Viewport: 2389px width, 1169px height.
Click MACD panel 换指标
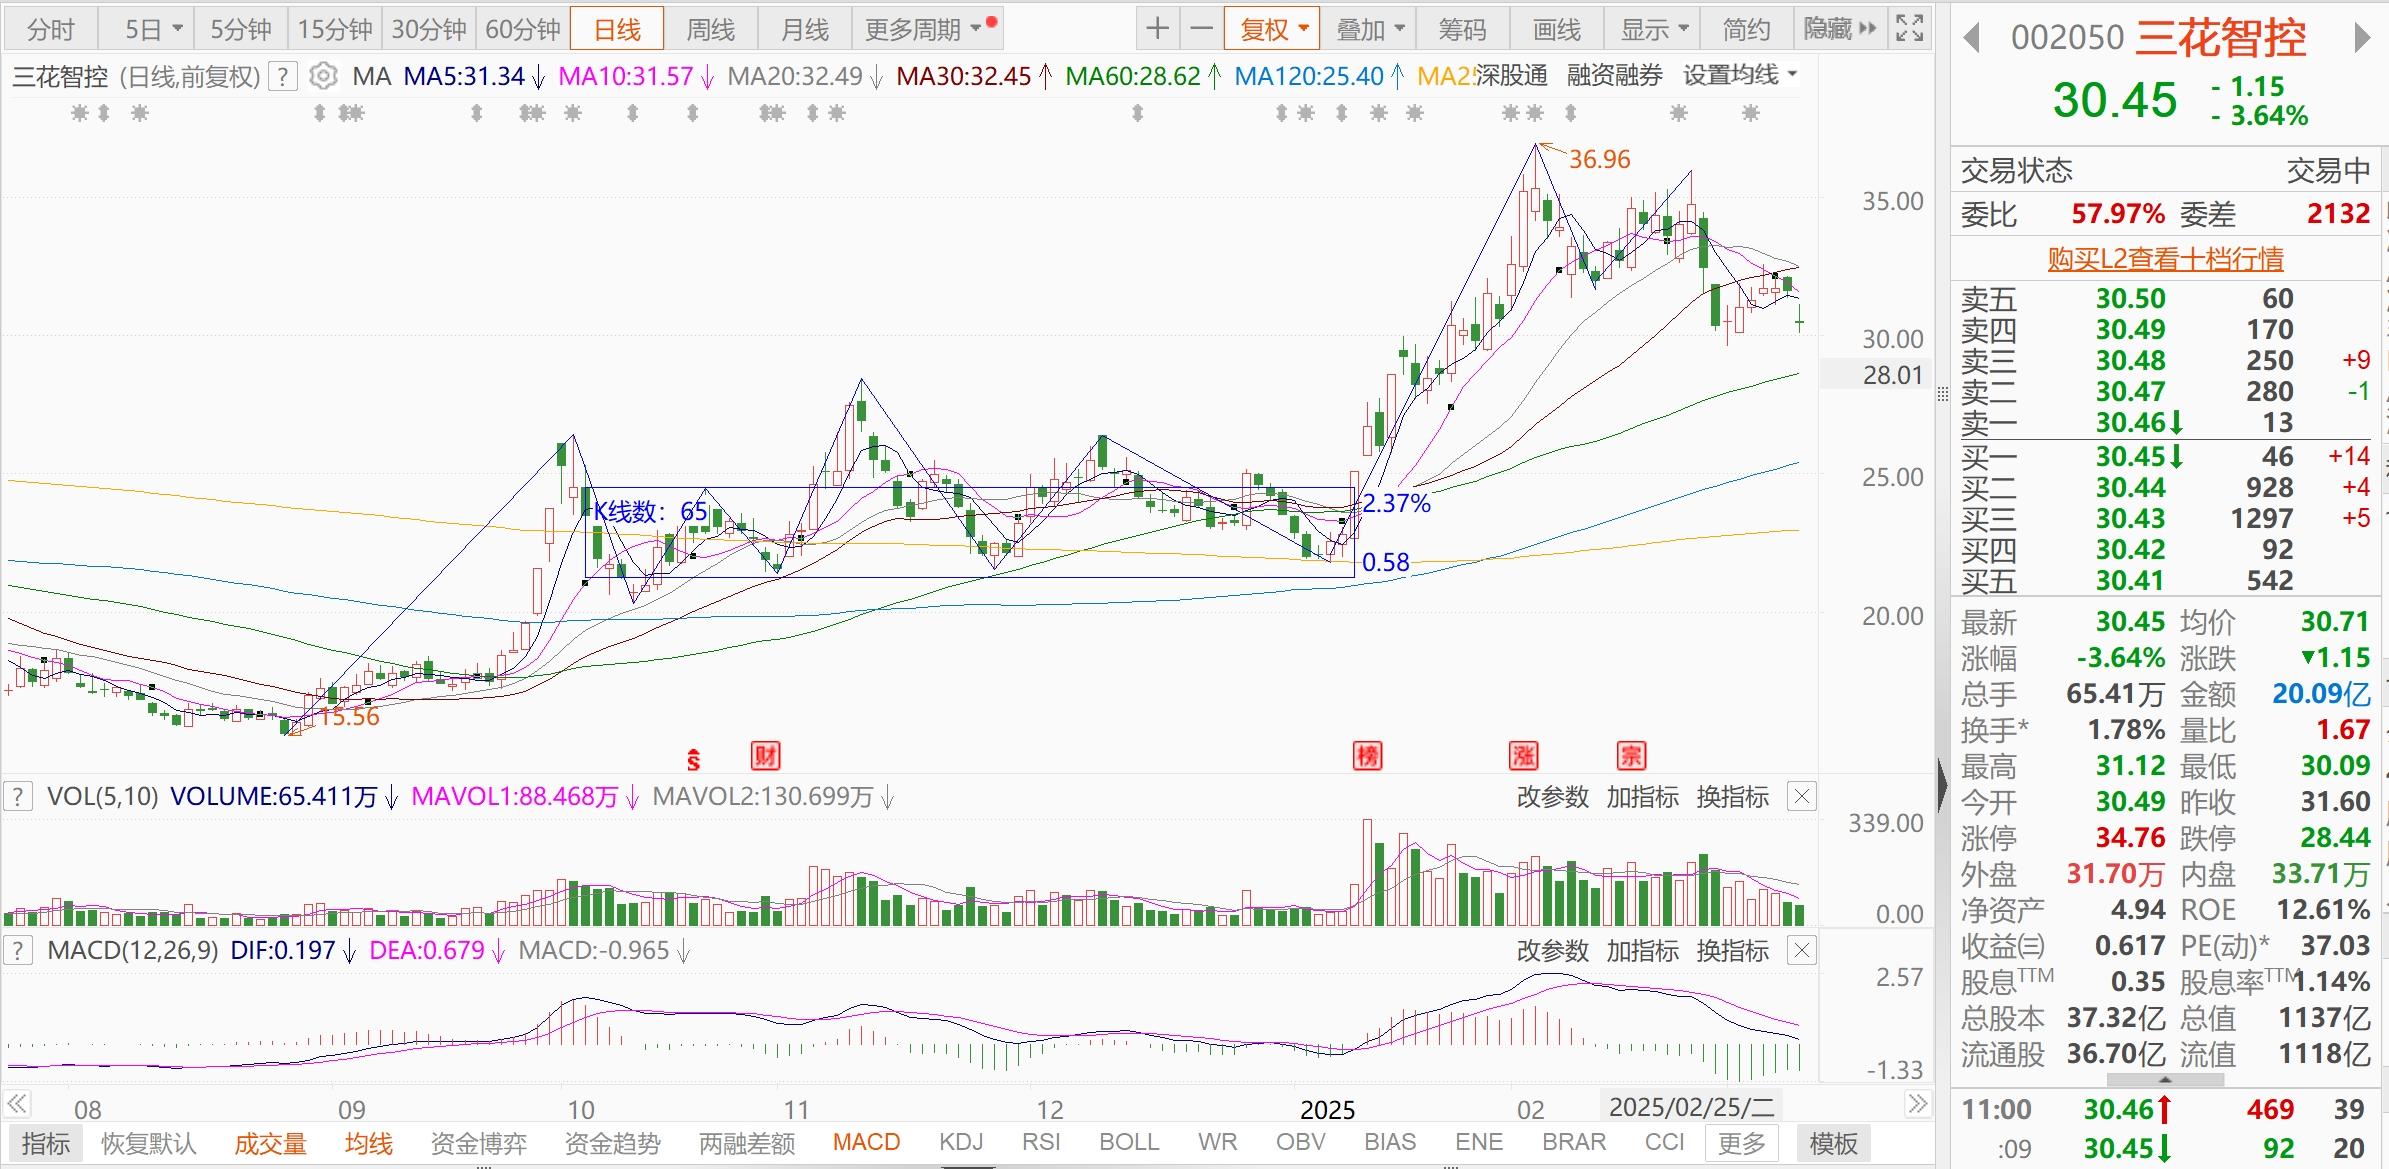click(x=1733, y=950)
